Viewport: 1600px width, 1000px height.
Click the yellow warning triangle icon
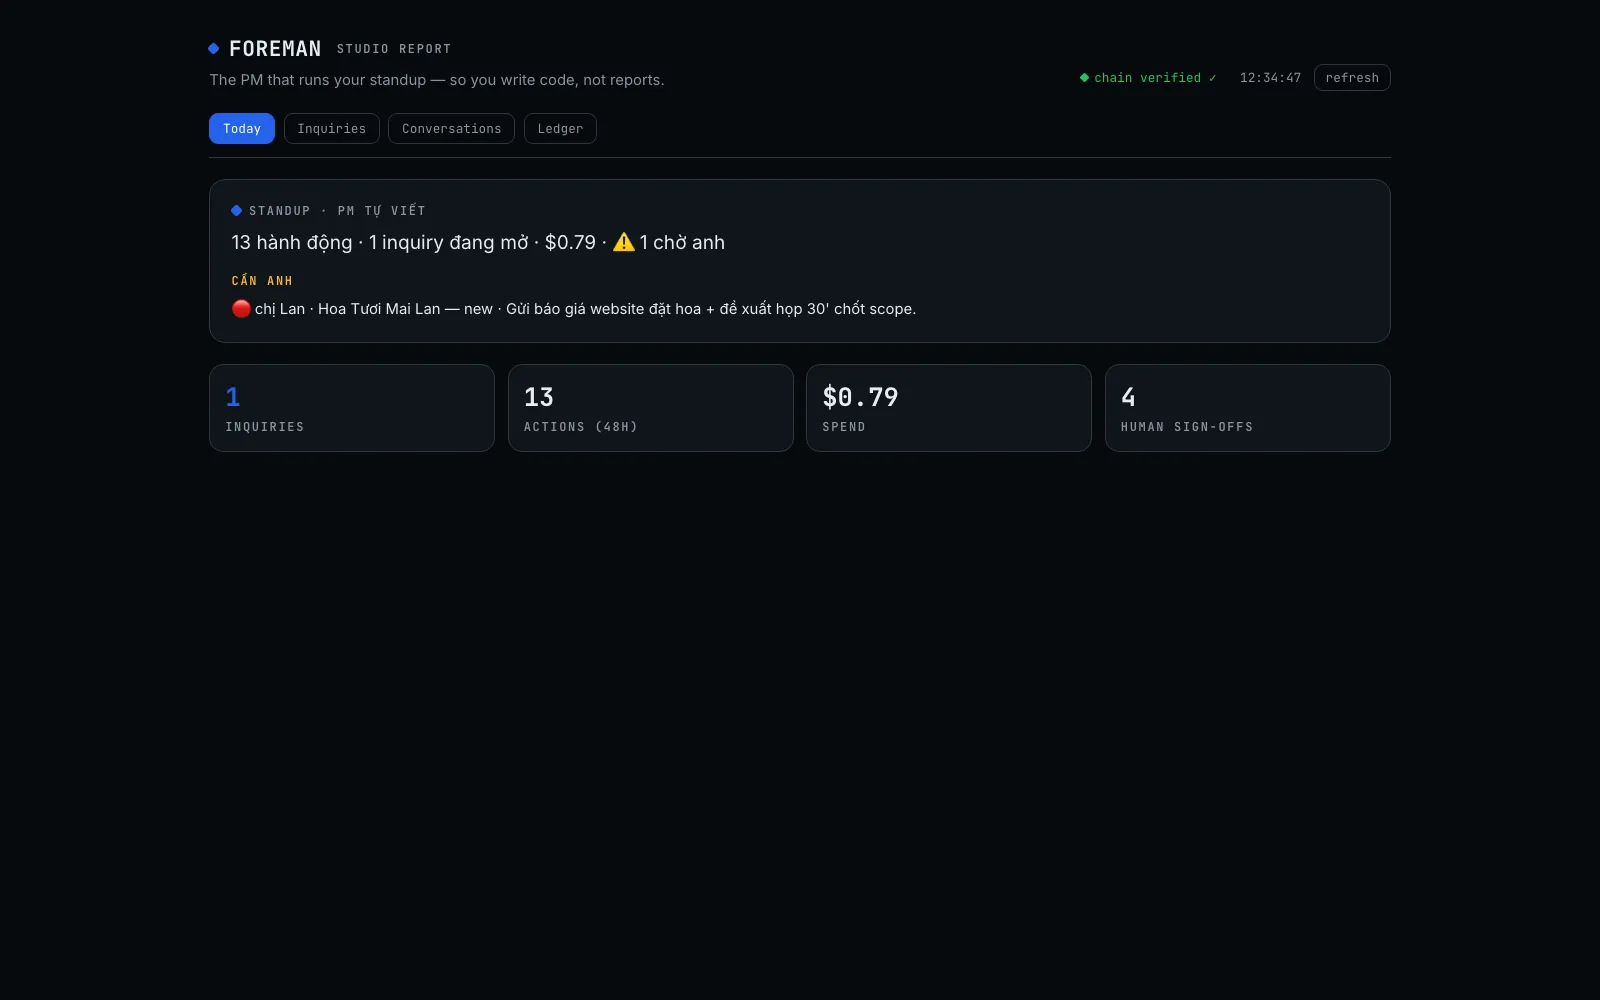pos(624,242)
